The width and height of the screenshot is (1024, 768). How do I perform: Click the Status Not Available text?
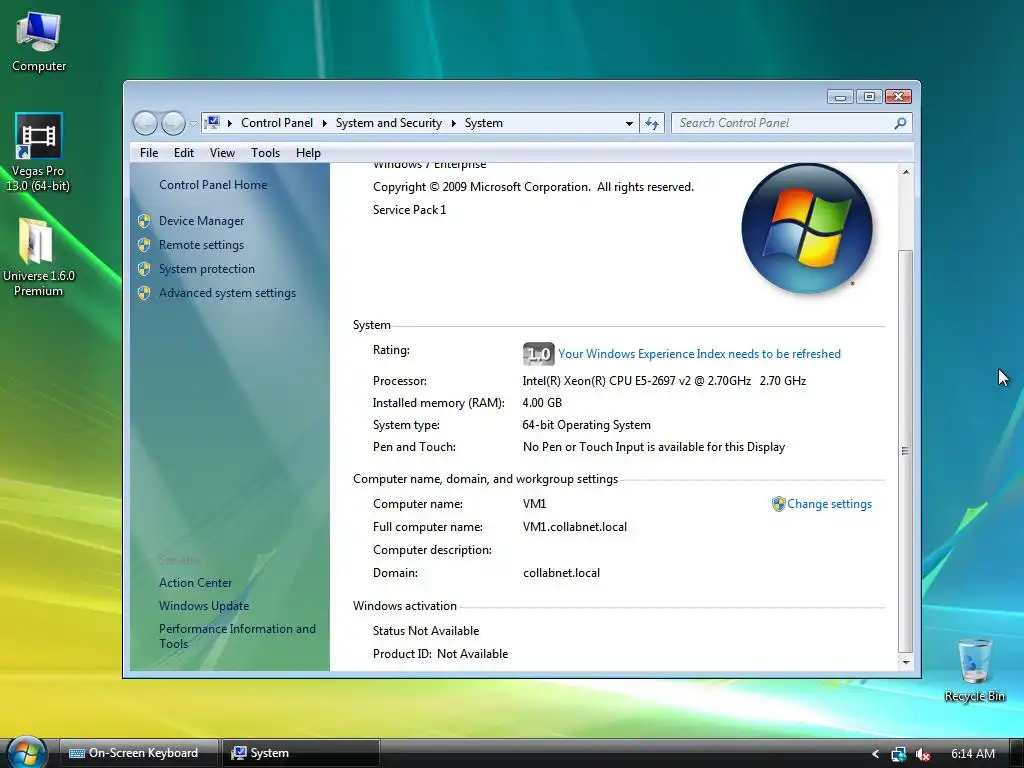pos(426,631)
